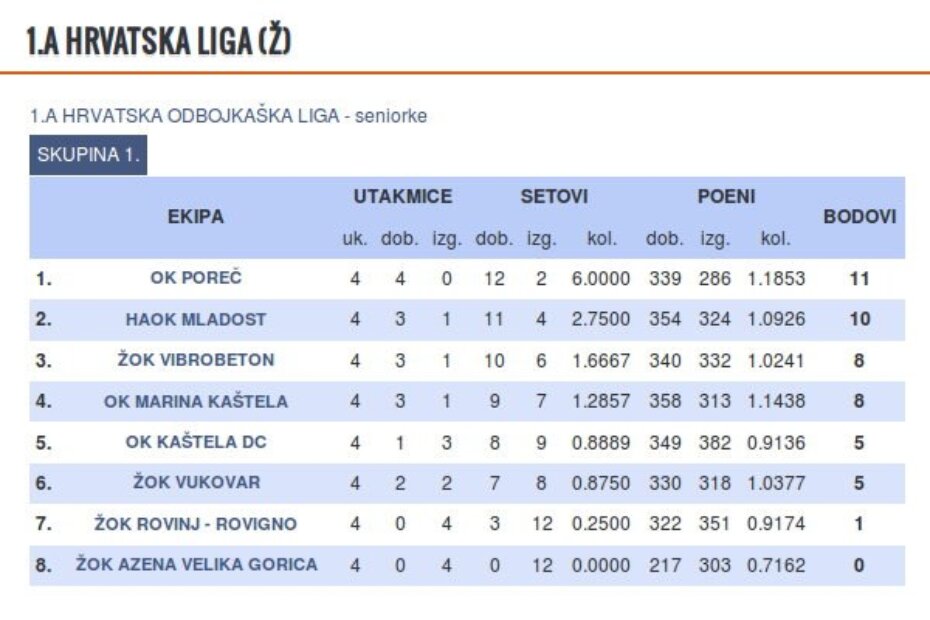Click the ŽOK VIBROBETON team name
This screenshot has height=620, width=930.
point(196,360)
